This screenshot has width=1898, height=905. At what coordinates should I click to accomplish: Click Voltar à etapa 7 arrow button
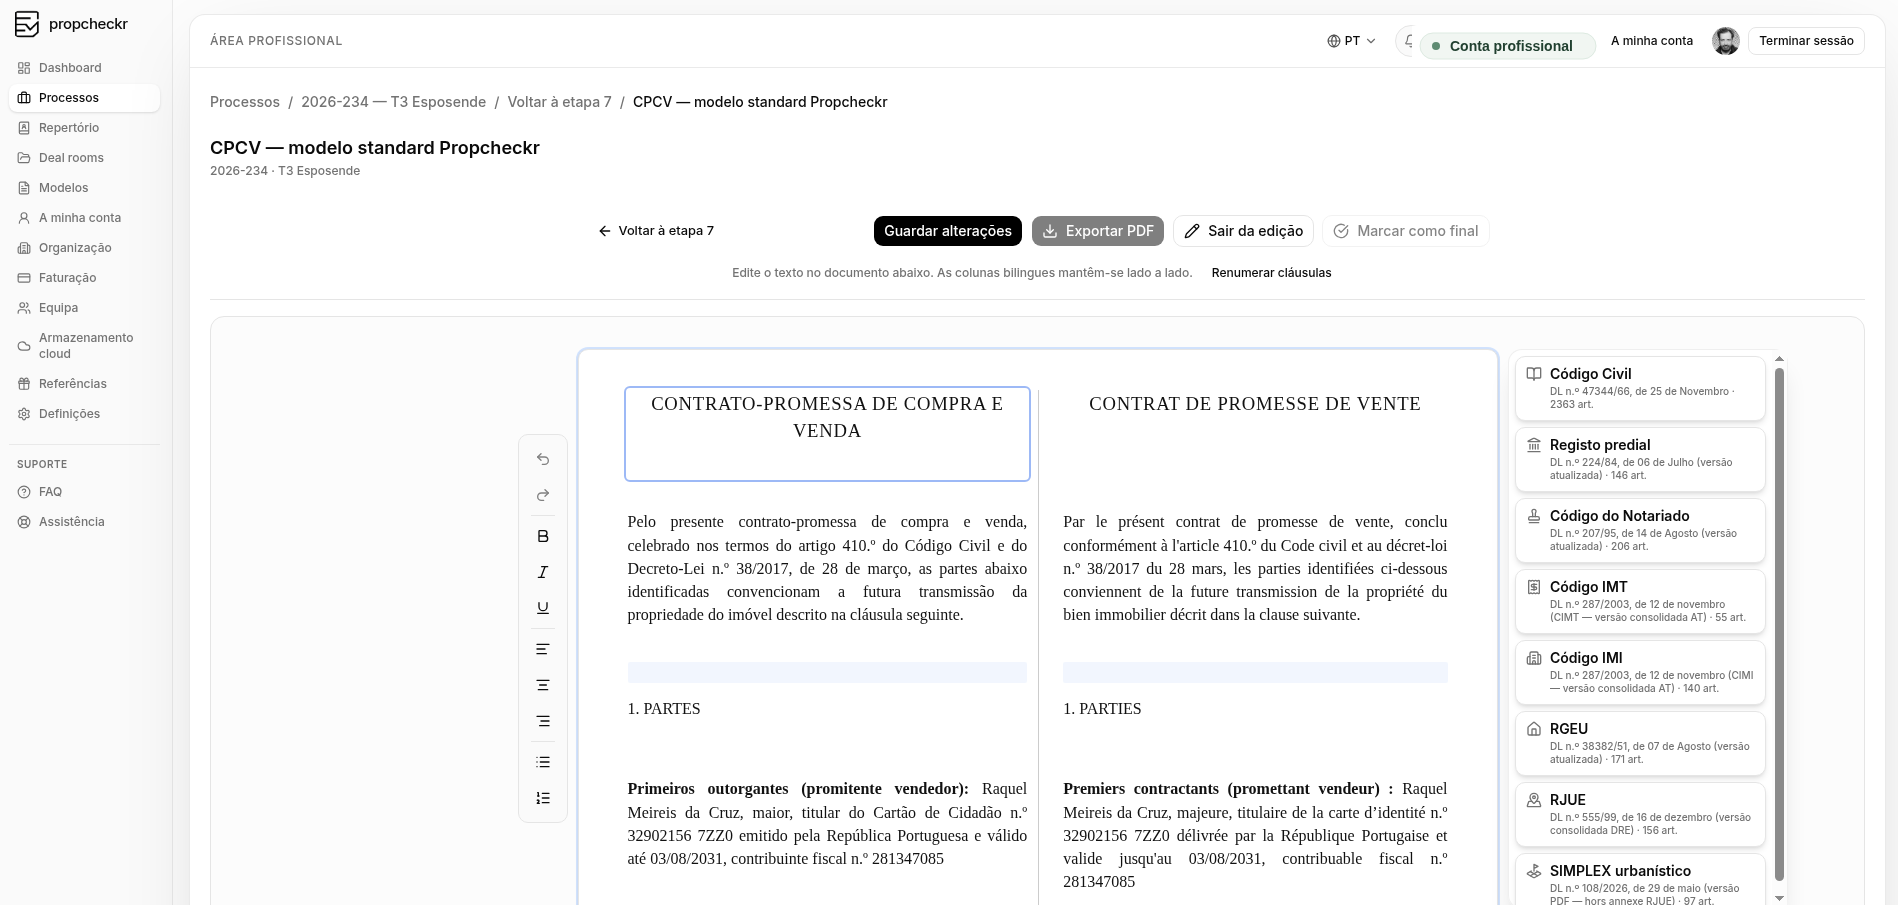656,231
